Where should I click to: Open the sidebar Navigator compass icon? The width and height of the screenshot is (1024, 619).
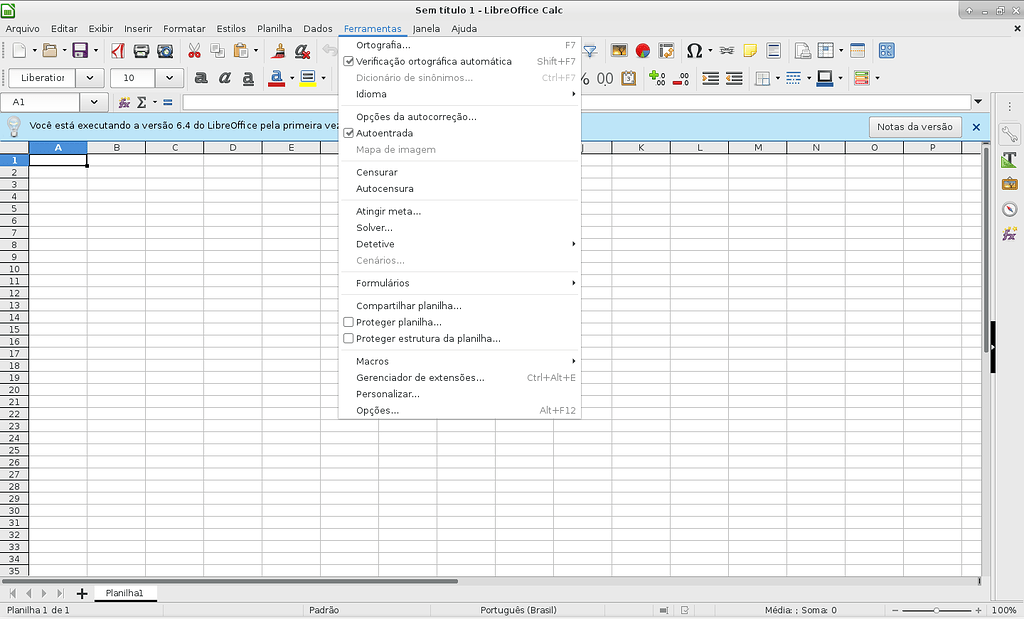[x=1010, y=209]
